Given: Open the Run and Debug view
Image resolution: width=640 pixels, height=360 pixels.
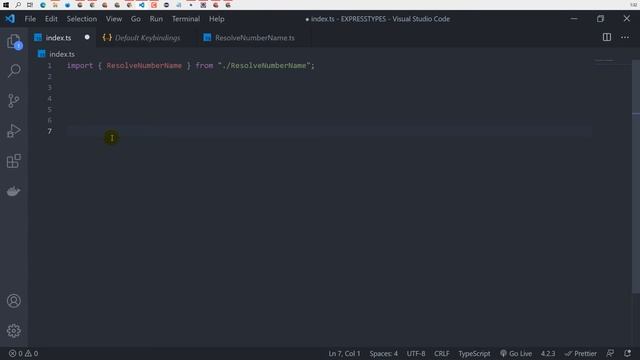Looking at the screenshot, I should (14, 131).
